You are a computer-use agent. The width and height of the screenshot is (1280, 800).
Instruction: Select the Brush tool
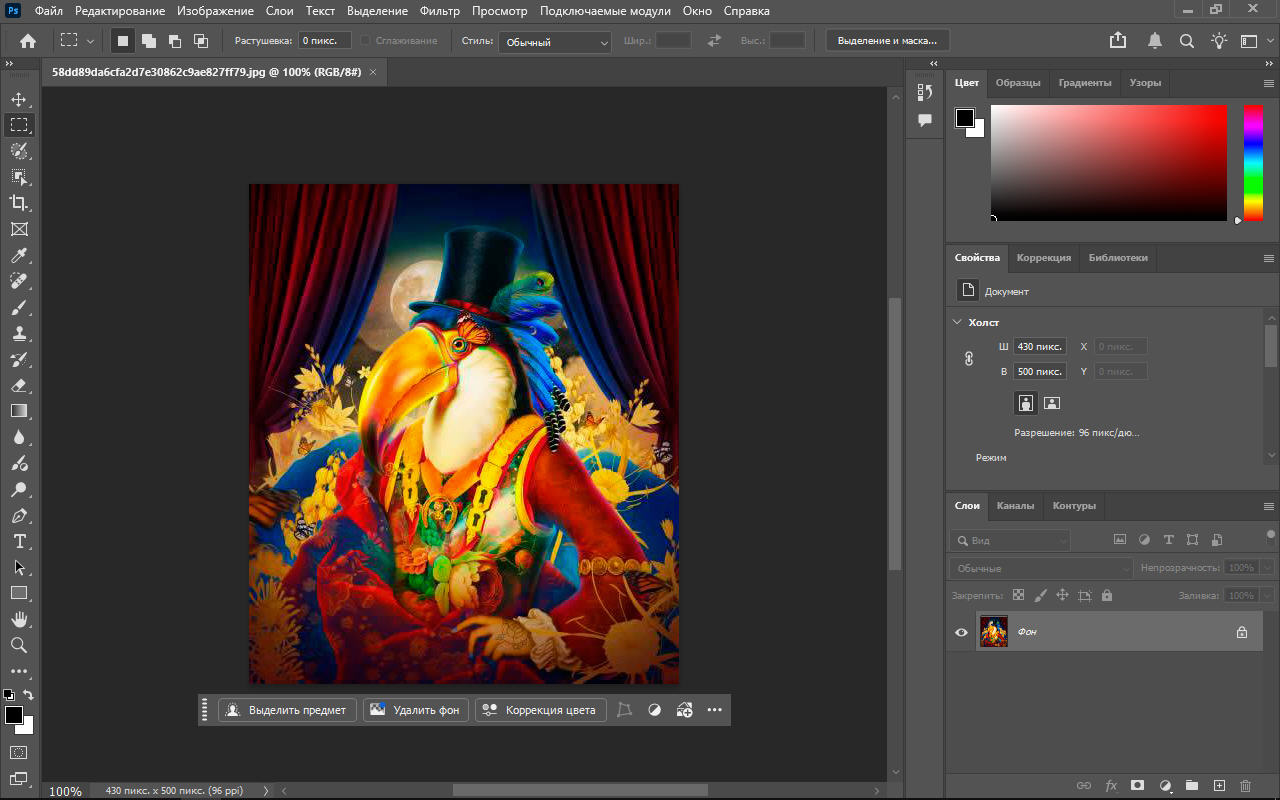pyautogui.click(x=19, y=308)
